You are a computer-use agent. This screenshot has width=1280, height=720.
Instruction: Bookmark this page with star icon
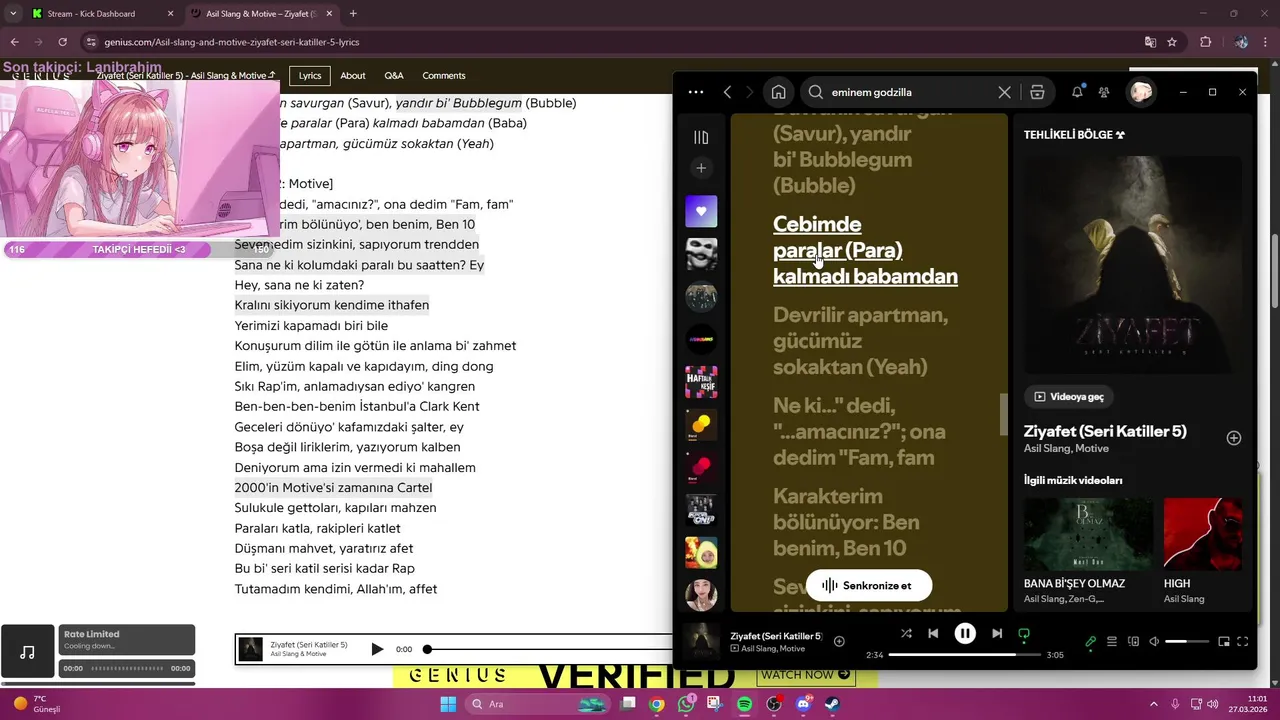(x=1172, y=42)
